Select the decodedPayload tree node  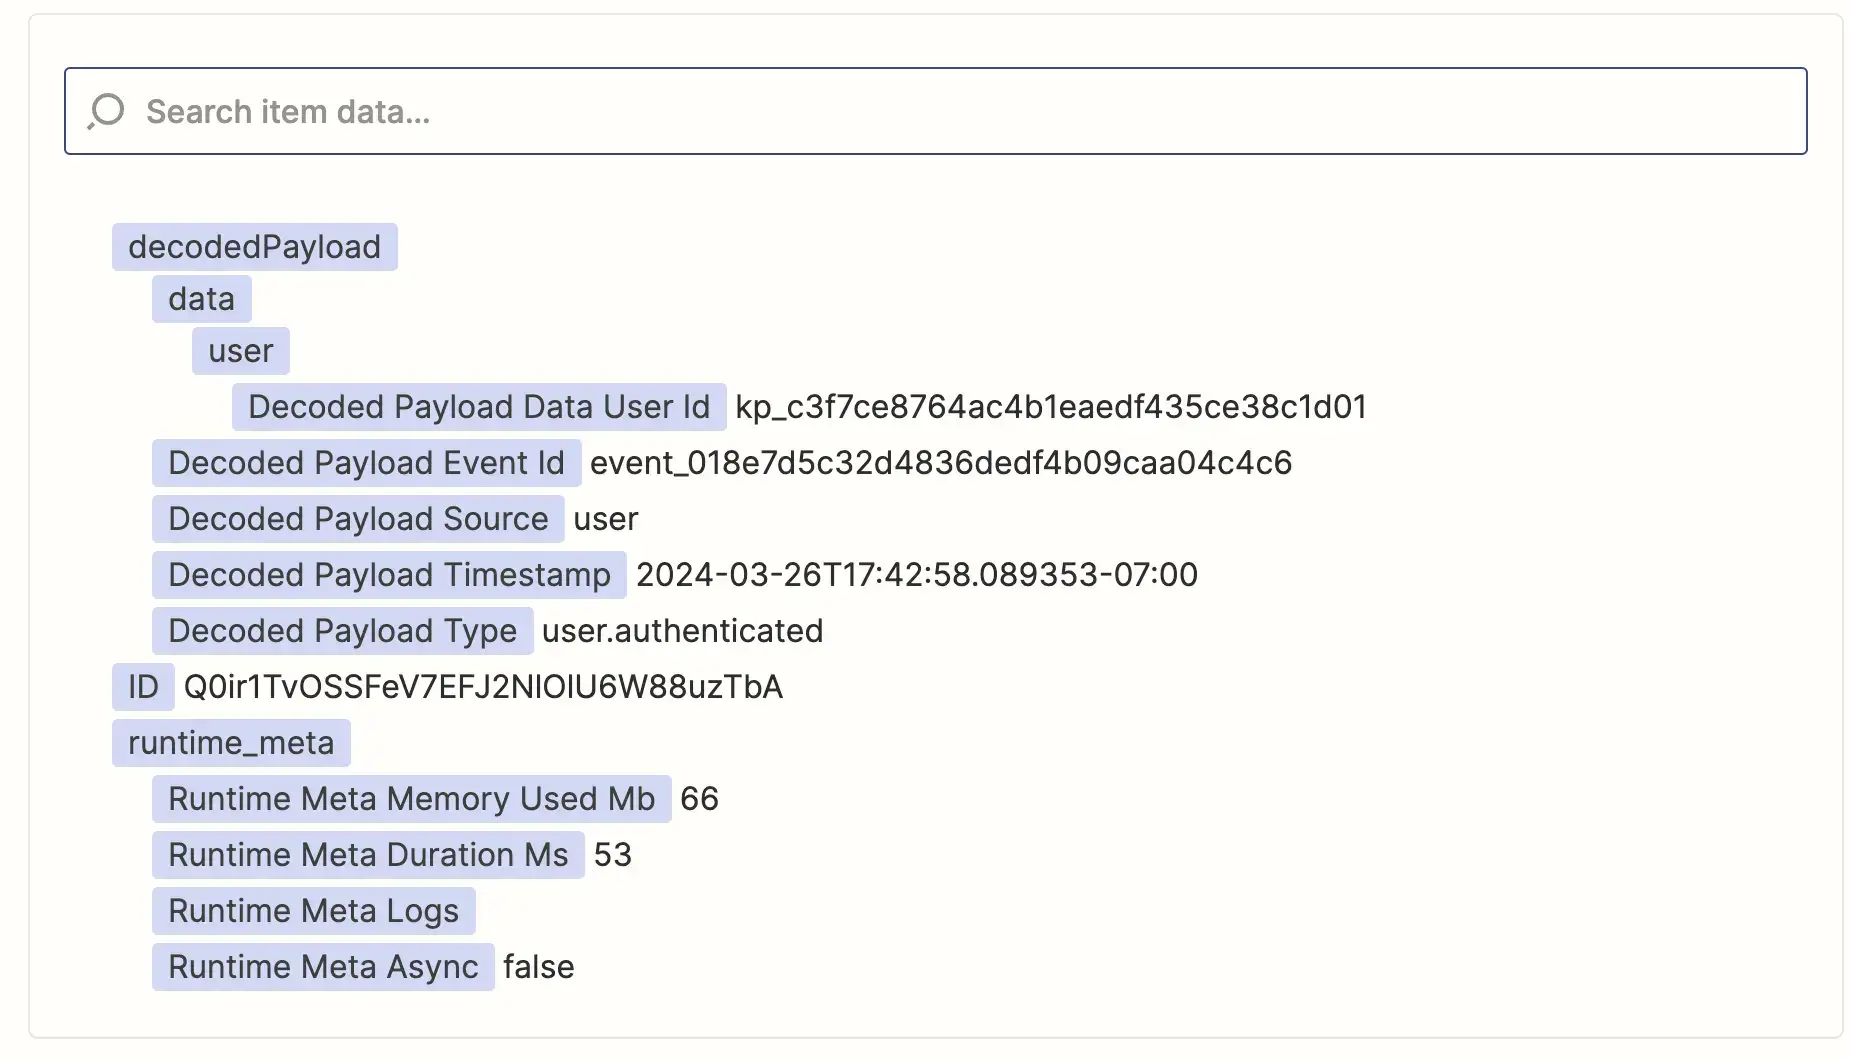click(254, 247)
